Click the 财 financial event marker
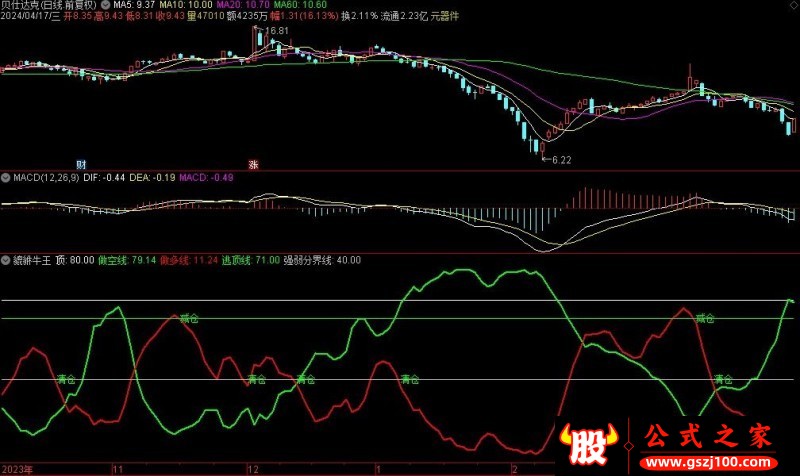This screenshot has height=476, width=800. click(81, 164)
